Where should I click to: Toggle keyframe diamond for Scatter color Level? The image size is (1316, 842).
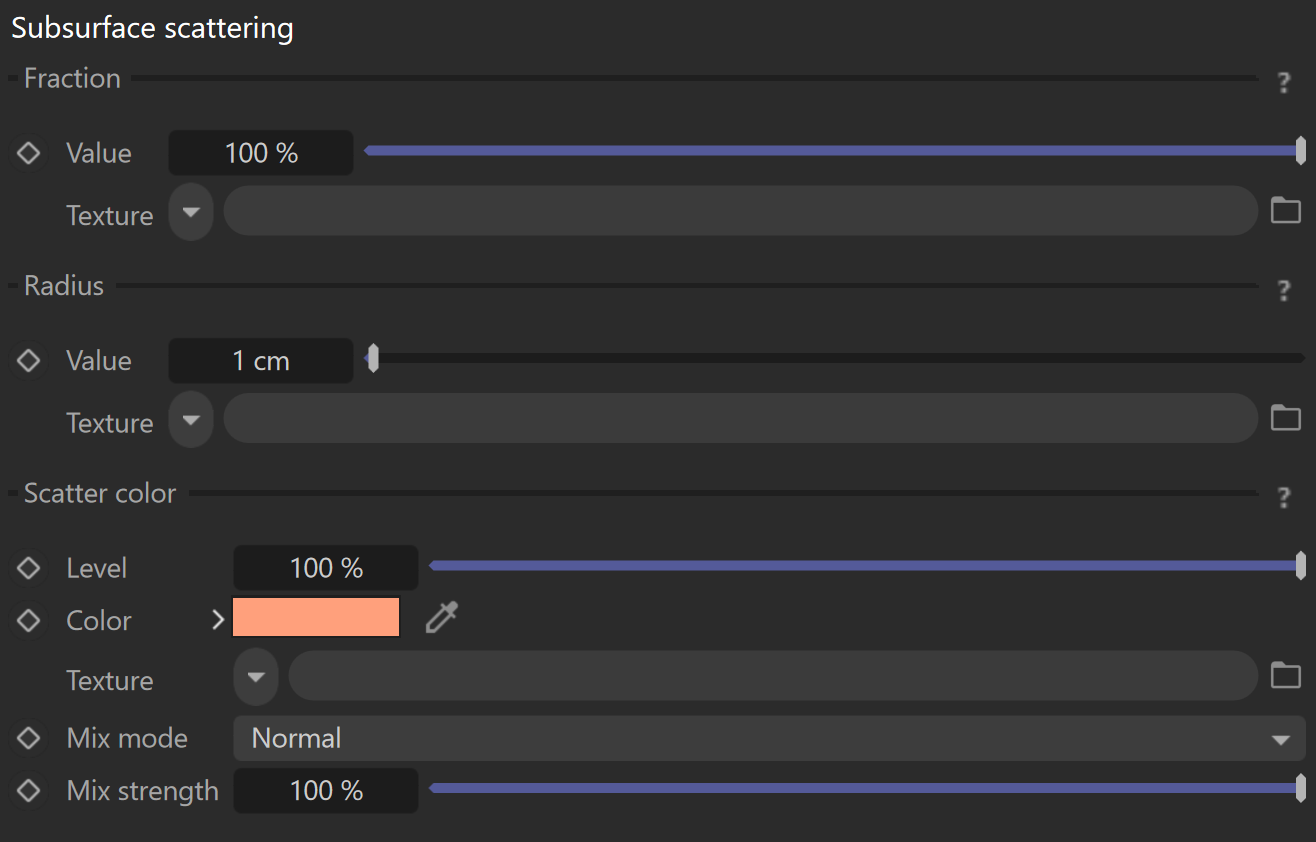28,568
